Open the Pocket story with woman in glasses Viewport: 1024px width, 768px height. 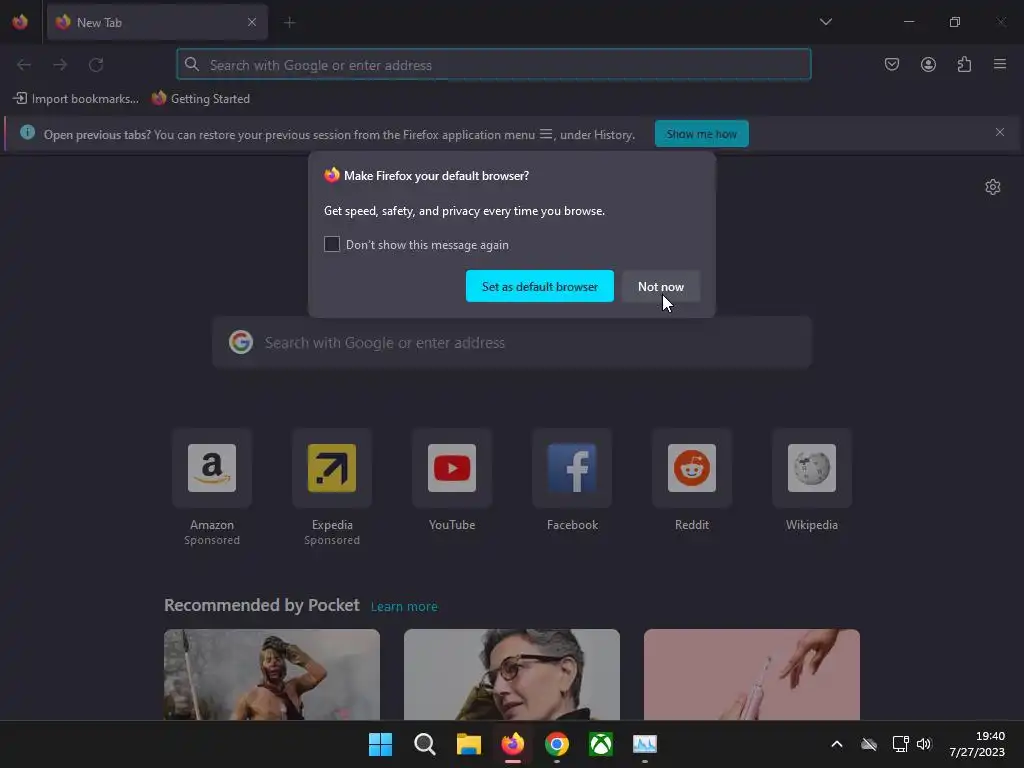[x=512, y=675]
